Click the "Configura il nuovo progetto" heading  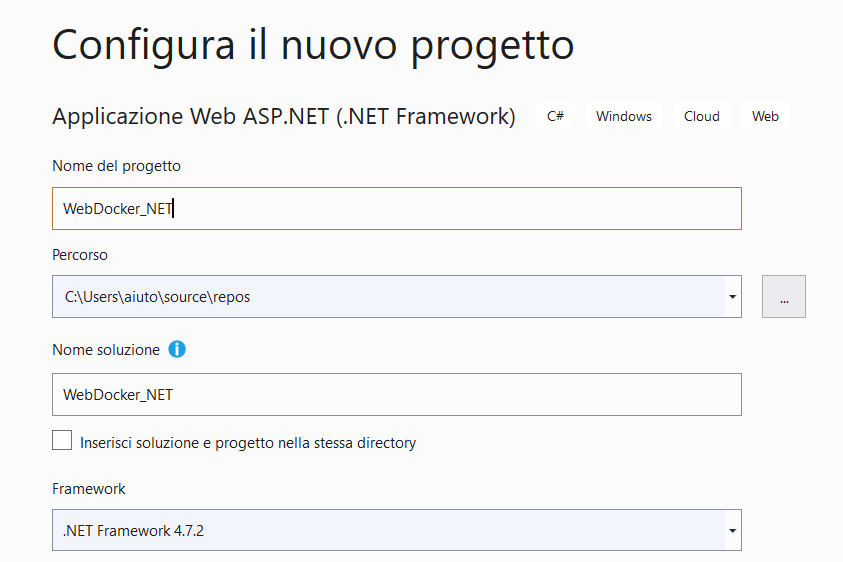coord(313,45)
